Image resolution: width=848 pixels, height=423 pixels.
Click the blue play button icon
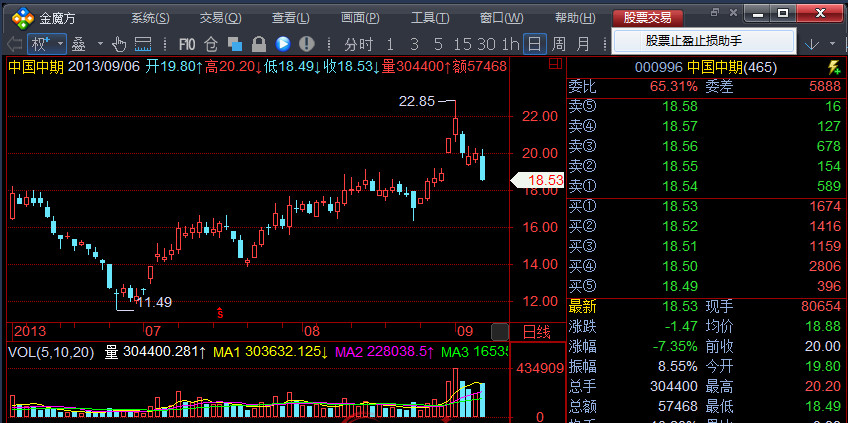283,44
